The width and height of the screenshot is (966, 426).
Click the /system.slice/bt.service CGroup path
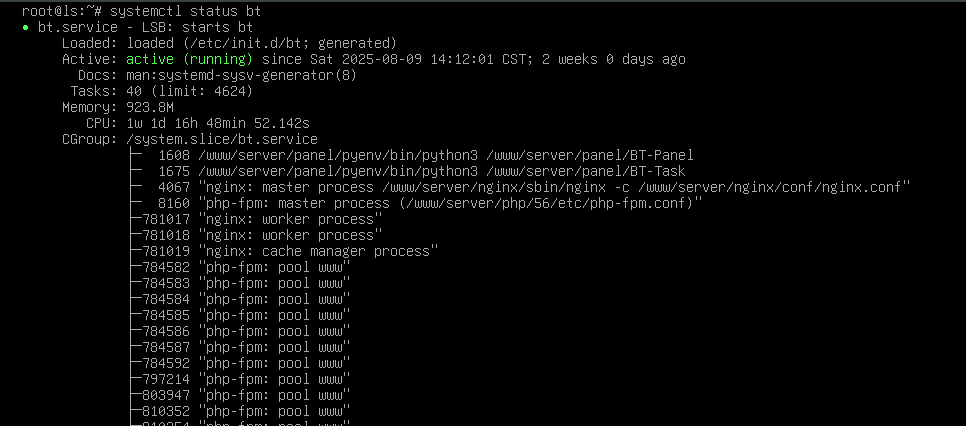tap(222, 139)
